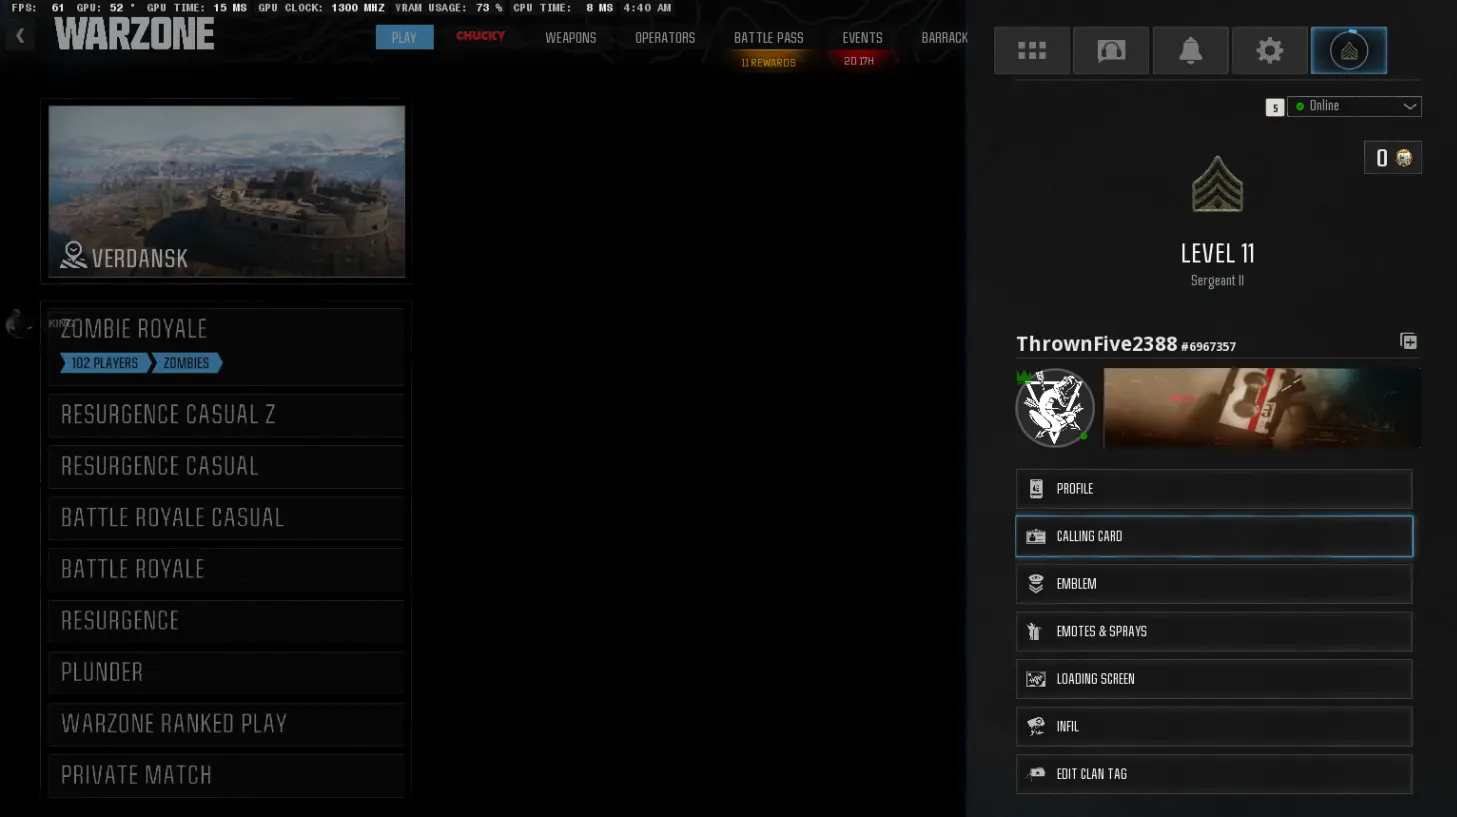Open the Verdansk map thumbnail
Screen dimensions: 1457x817
click(227, 191)
